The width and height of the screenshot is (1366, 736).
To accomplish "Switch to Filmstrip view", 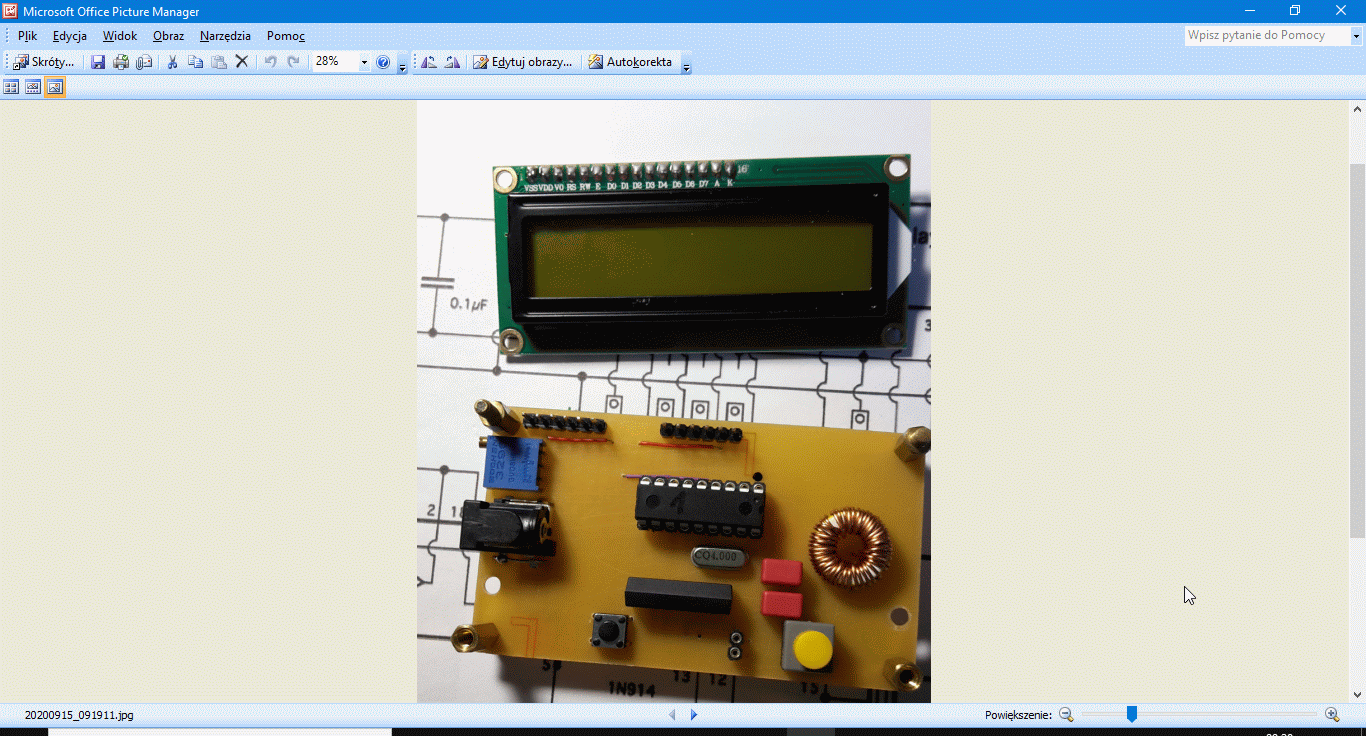I will (x=33, y=88).
